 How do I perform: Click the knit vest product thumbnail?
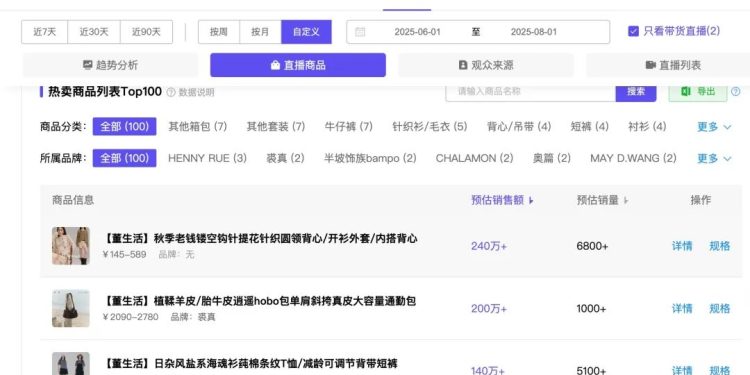[71, 246]
